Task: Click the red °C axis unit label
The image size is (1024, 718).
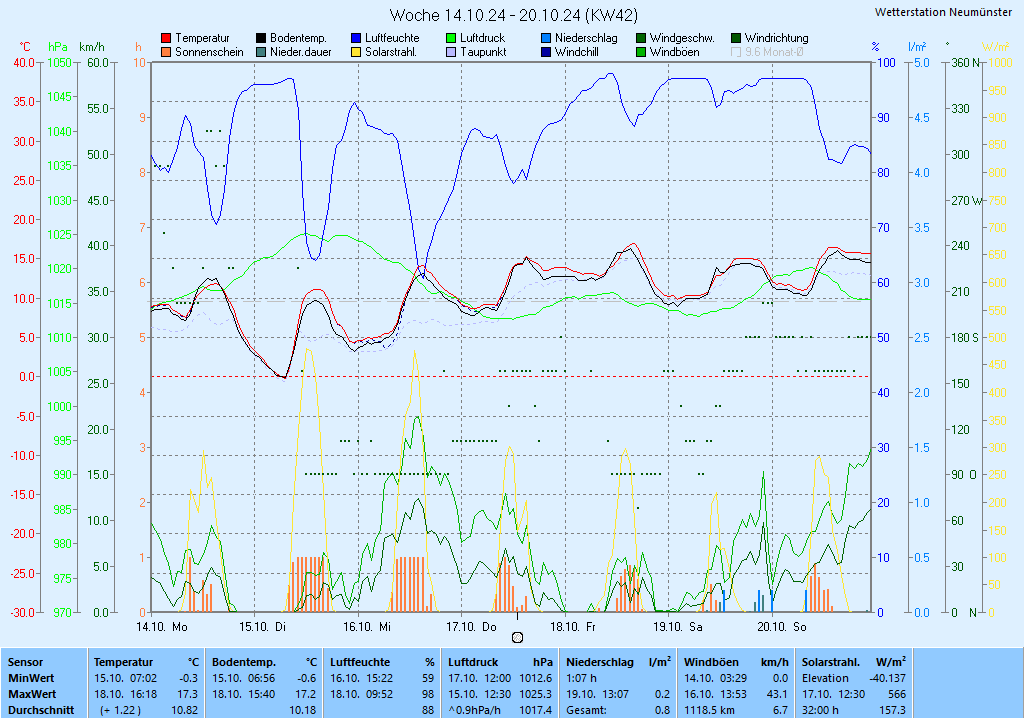Action: (x=25, y=47)
